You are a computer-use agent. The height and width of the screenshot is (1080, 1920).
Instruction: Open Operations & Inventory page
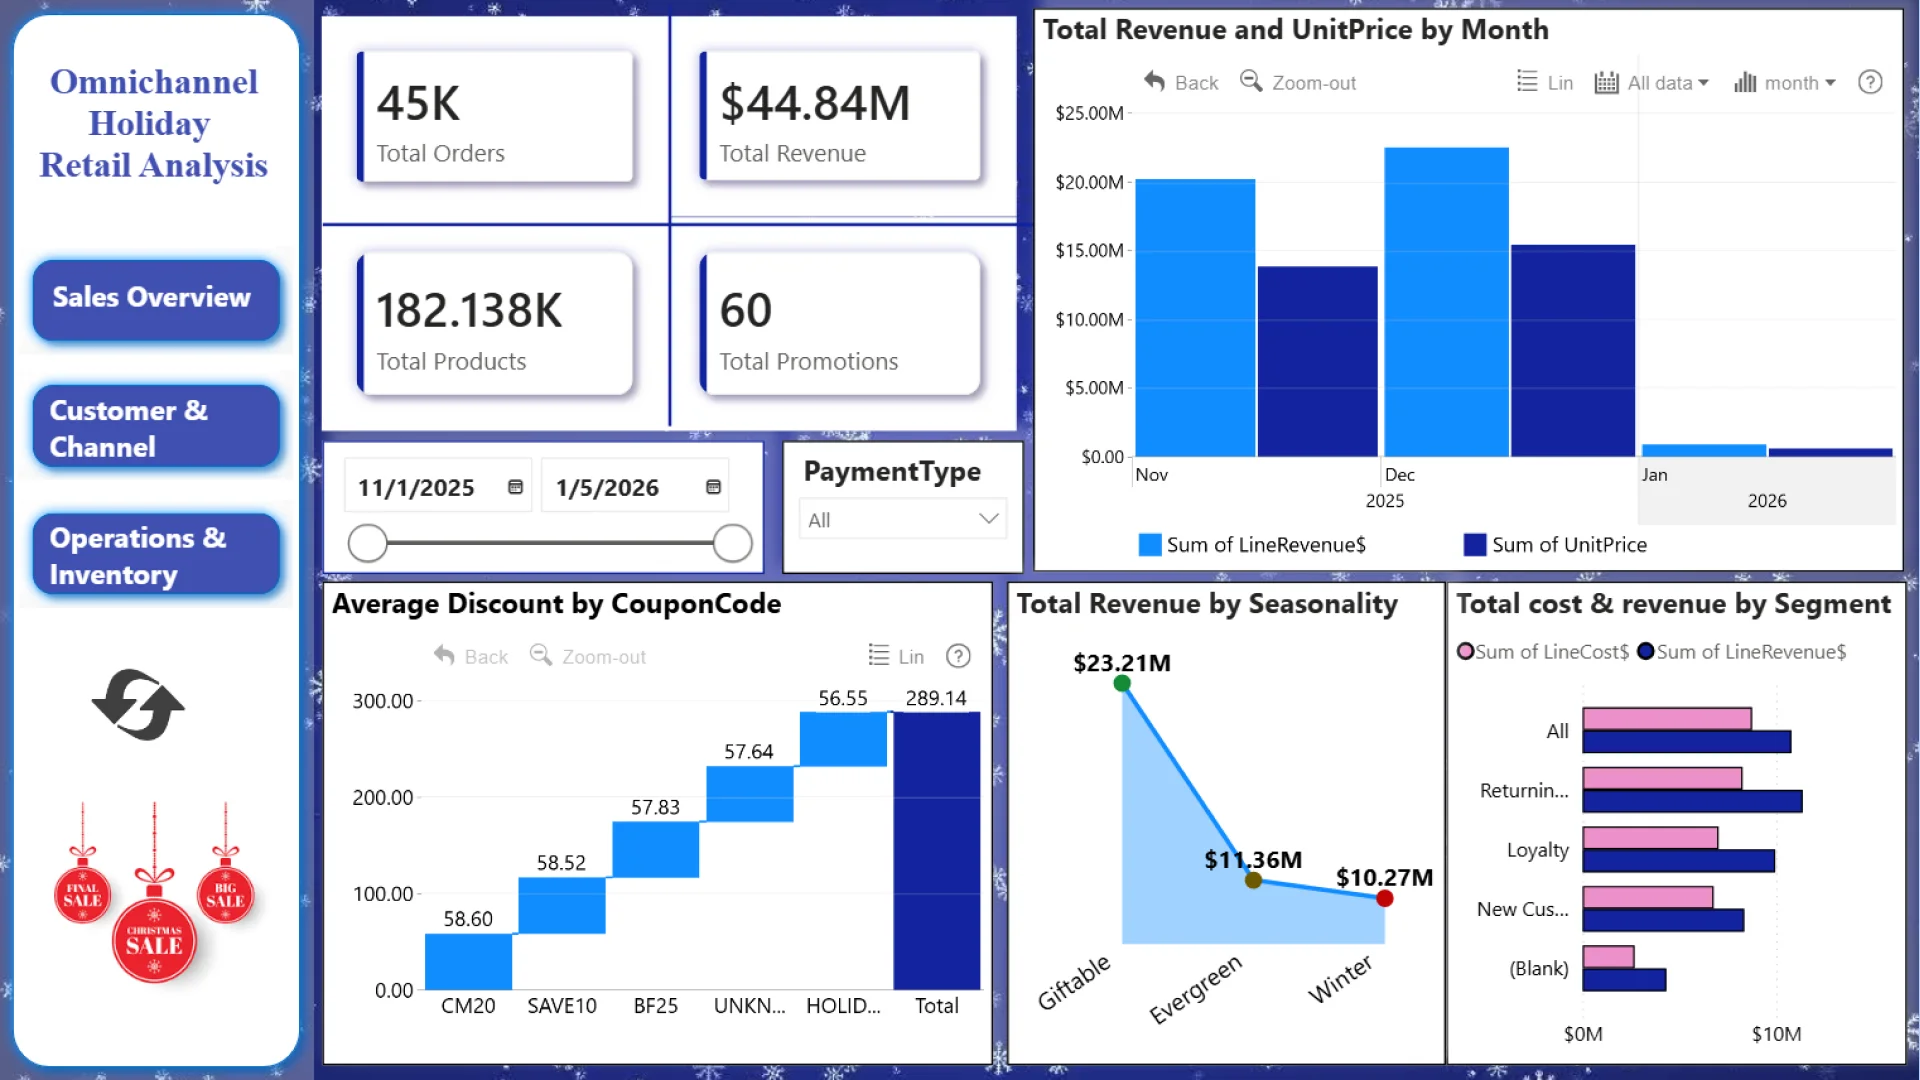click(x=156, y=555)
